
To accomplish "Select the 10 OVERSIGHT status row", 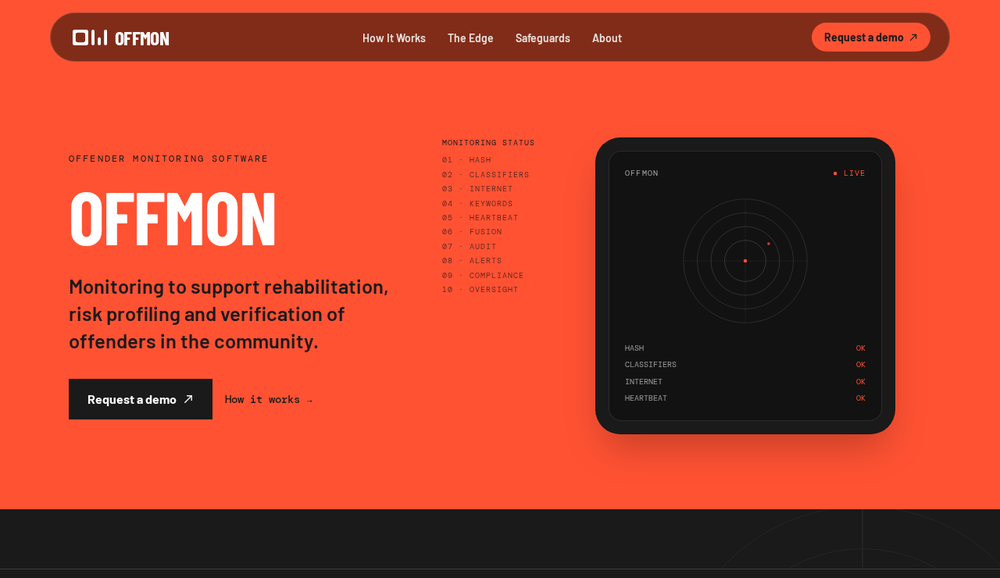I will [480, 289].
